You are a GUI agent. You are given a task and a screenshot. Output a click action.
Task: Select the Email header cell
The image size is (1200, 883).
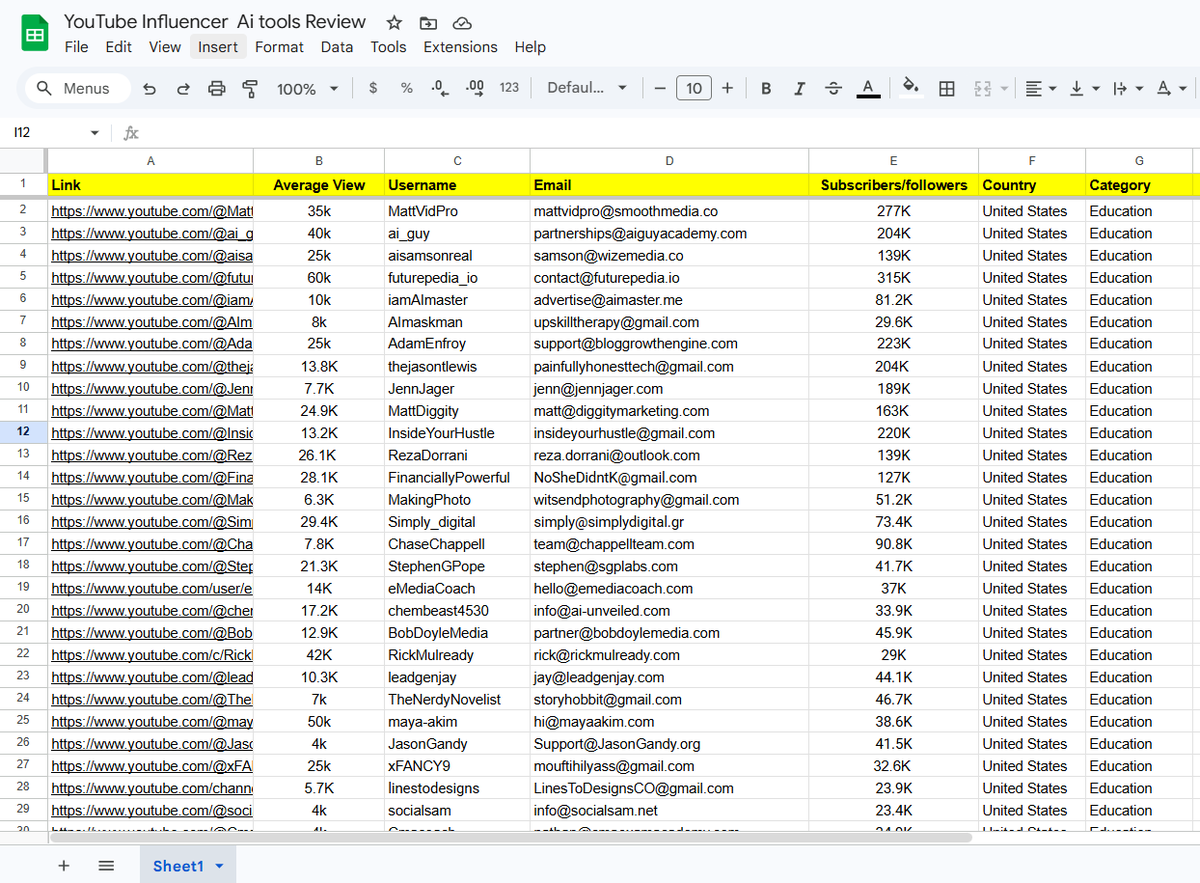[x=669, y=185]
